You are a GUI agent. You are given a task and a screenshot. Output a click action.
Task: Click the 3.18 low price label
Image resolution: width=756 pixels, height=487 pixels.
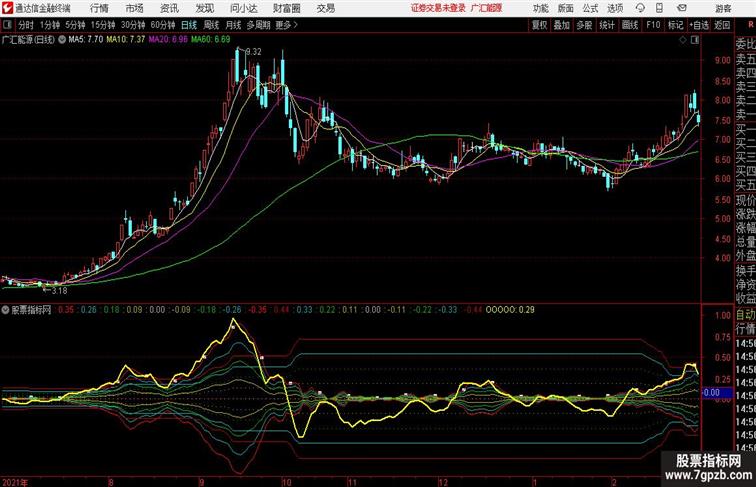[x=59, y=291]
